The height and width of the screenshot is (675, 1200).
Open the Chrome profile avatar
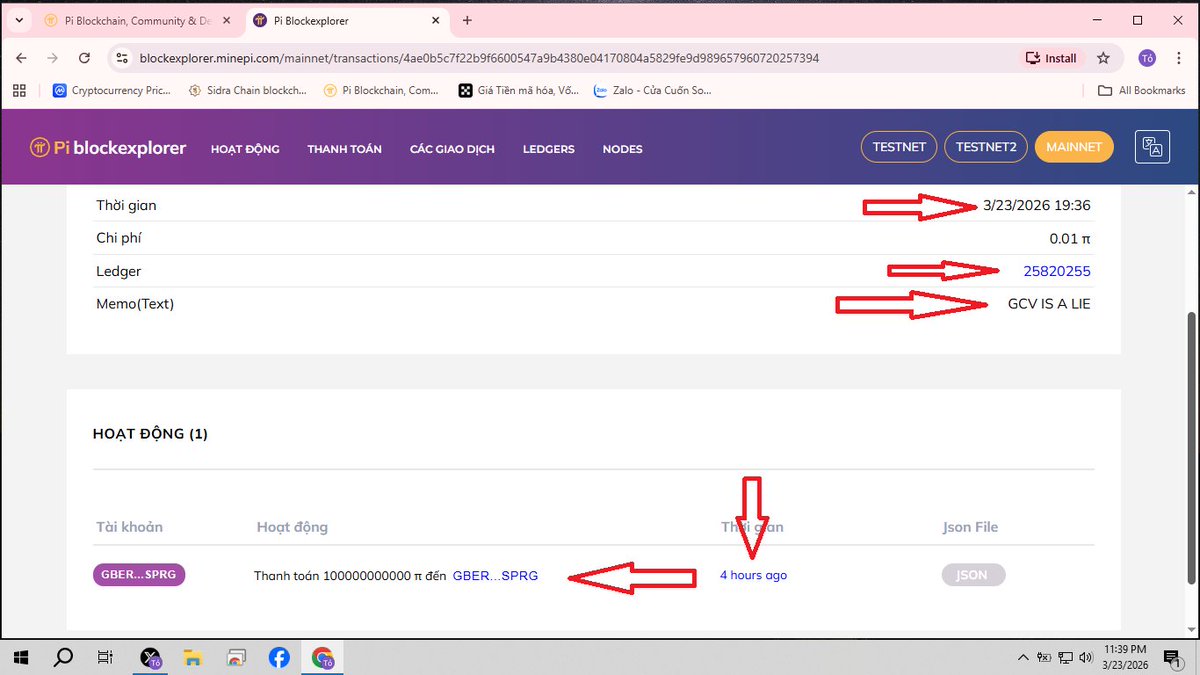tap(1147, 58)
